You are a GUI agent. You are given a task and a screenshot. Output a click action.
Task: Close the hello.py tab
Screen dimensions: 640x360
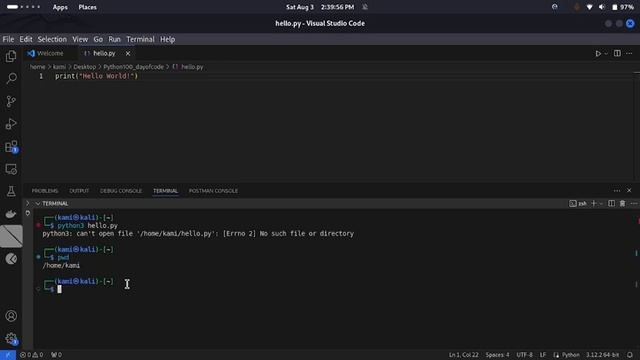(x=128, y=53)
